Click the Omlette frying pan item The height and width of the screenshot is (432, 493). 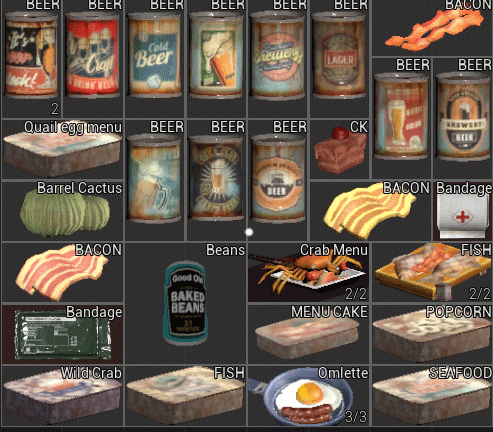[308, 397]
